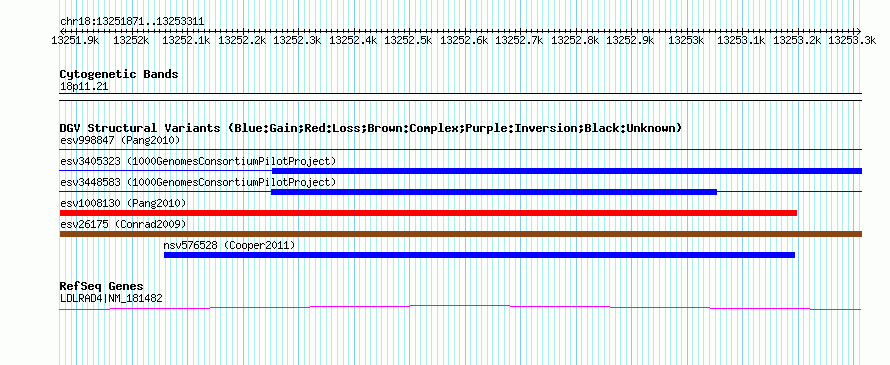Click the 13251.9k ruler tick label
The height and width of the screenshot is (365, 890).
pos(76,40)
